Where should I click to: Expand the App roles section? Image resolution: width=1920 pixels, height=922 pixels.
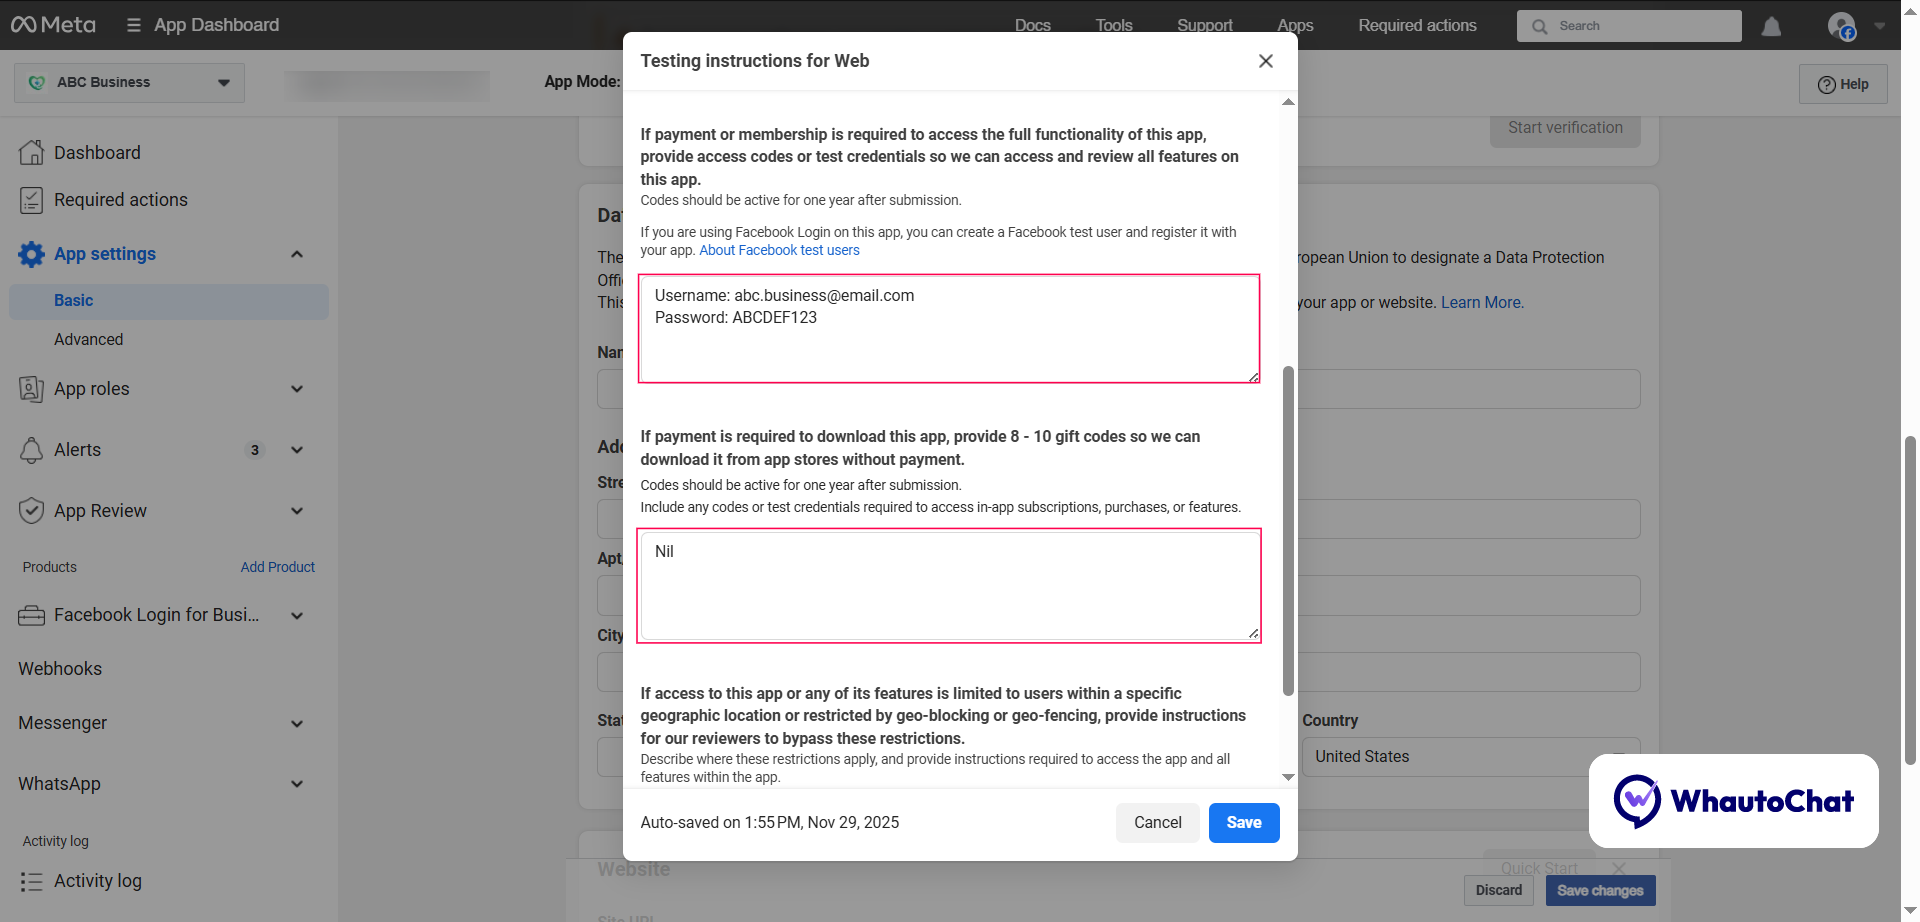click(x=296, y=389)
